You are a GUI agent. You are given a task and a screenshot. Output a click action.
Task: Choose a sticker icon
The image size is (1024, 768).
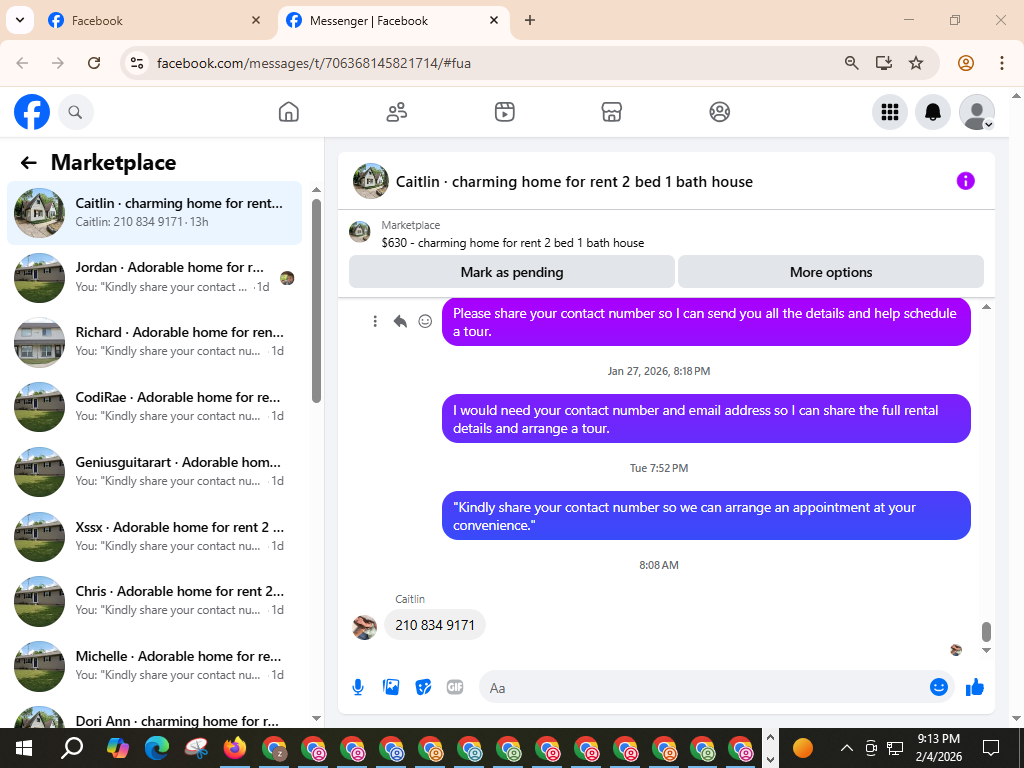click(x=423, y=687)
